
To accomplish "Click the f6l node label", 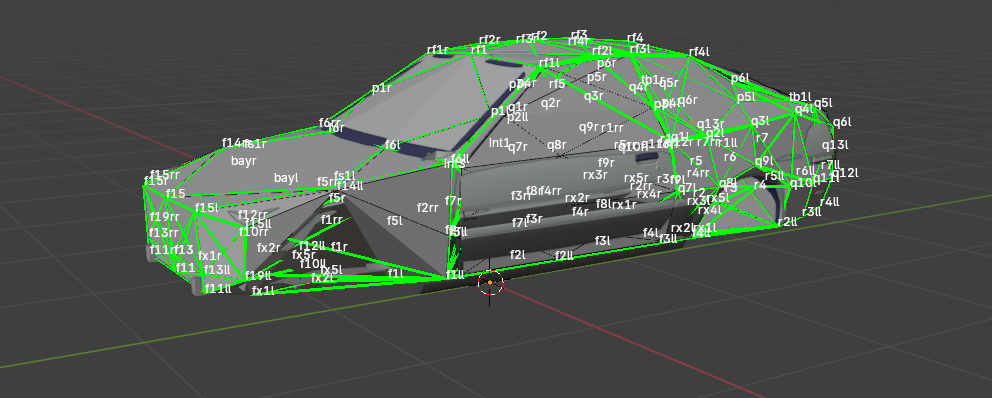I will (x=392, y=145).
